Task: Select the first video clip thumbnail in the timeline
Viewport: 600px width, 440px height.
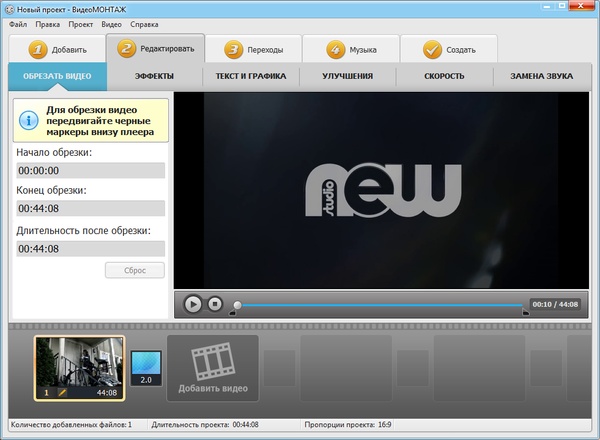Action: 79,362
